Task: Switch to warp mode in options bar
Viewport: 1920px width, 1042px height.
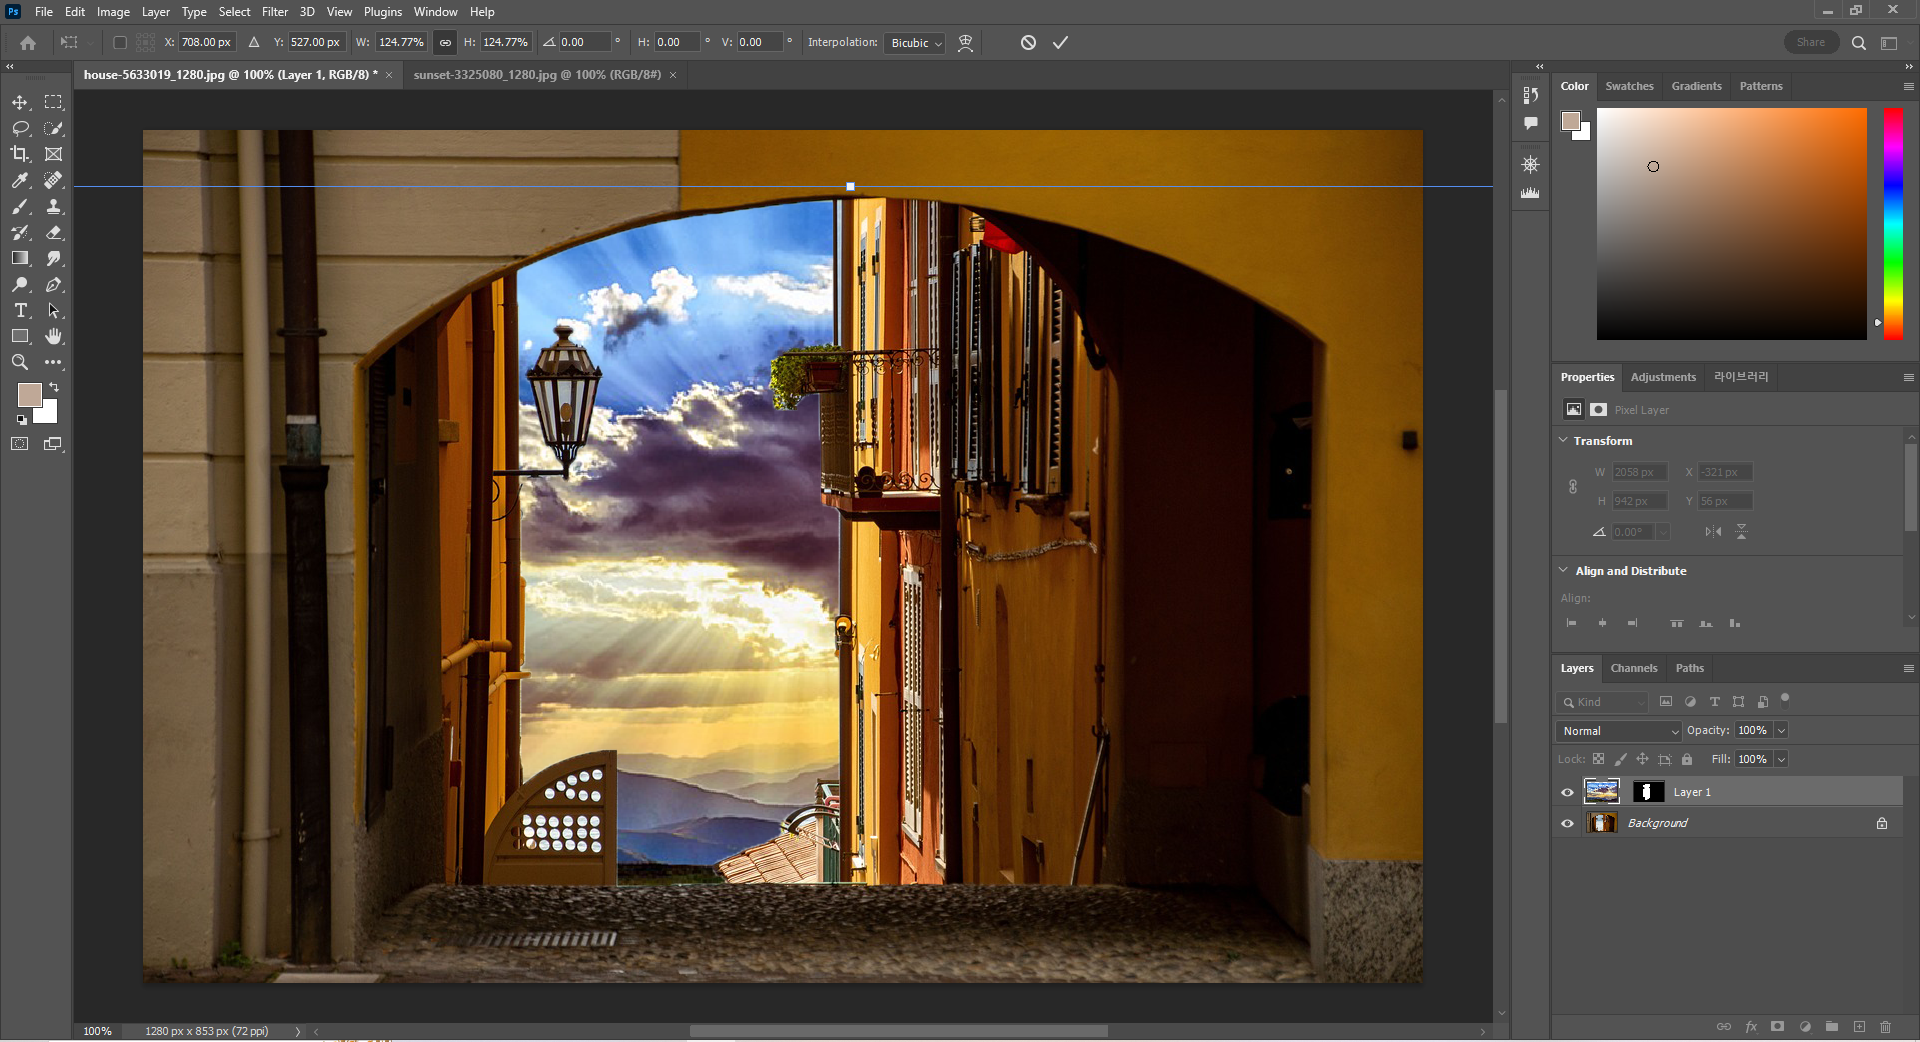Action: point(965,42)
